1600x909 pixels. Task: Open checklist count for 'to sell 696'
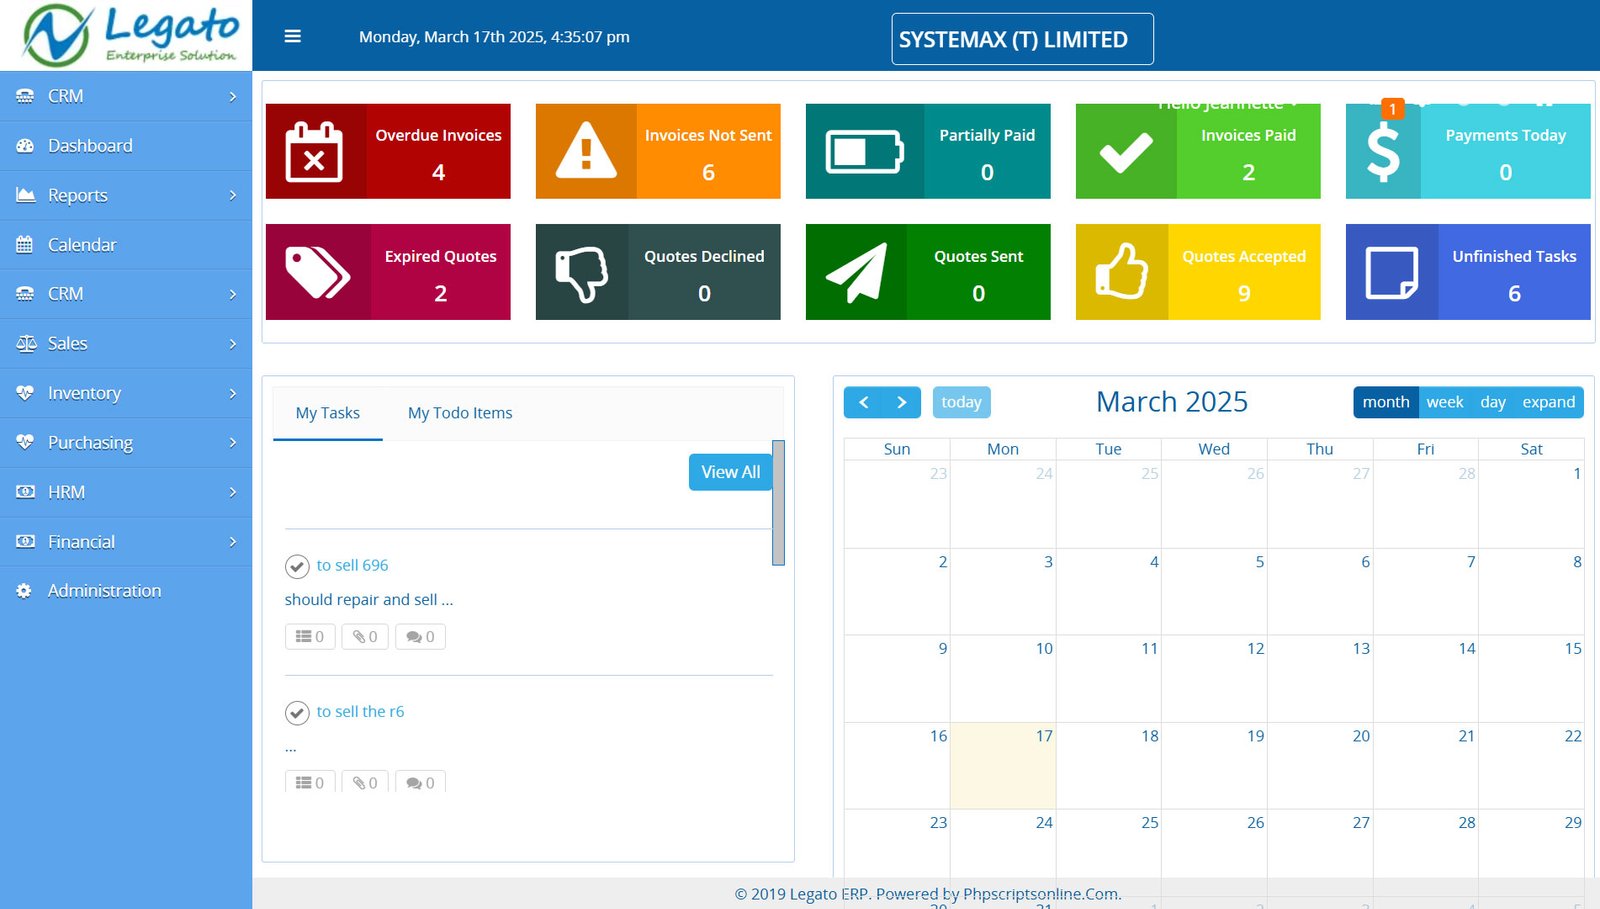(x=310, y=637)
